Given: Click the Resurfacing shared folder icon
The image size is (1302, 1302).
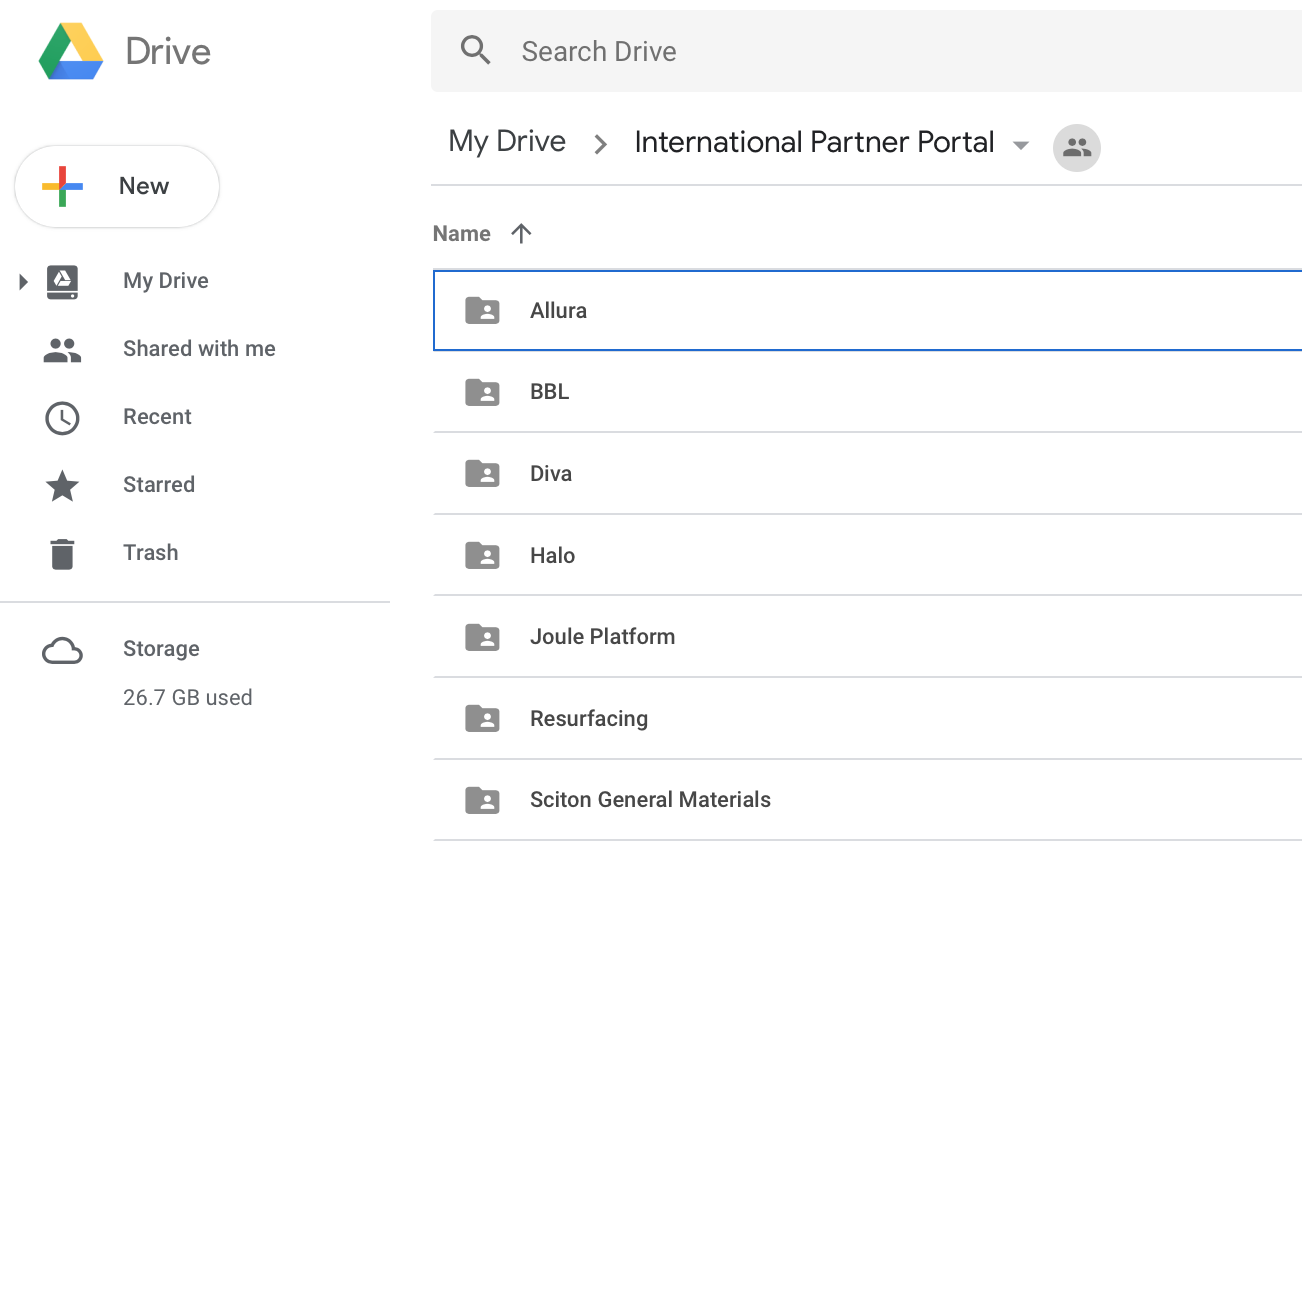Looking at the screenshot, I should [482, 719].
